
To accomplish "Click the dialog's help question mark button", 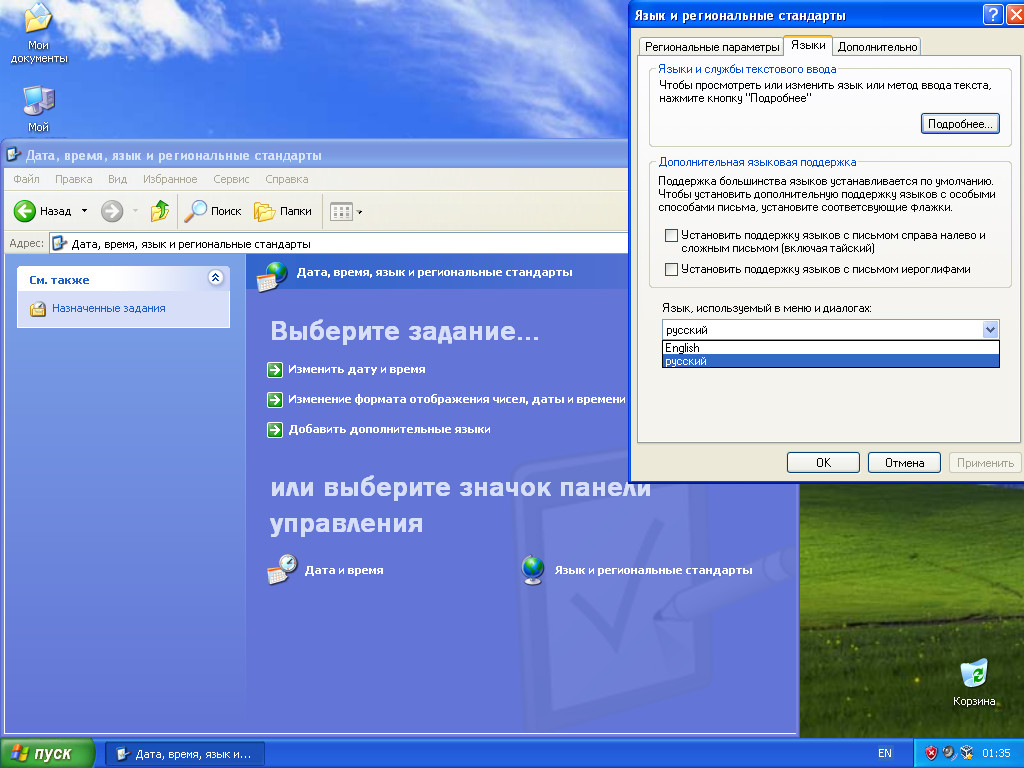I will (x=992, y=14).
